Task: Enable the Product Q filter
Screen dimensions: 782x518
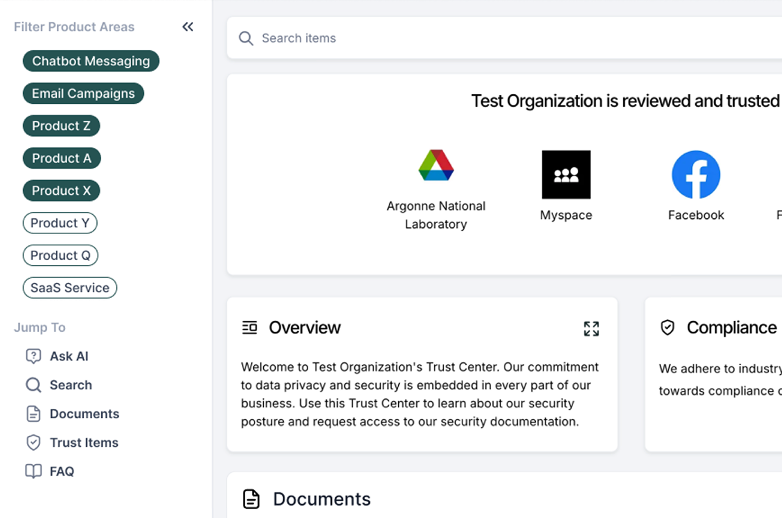Action: [60, 255]
